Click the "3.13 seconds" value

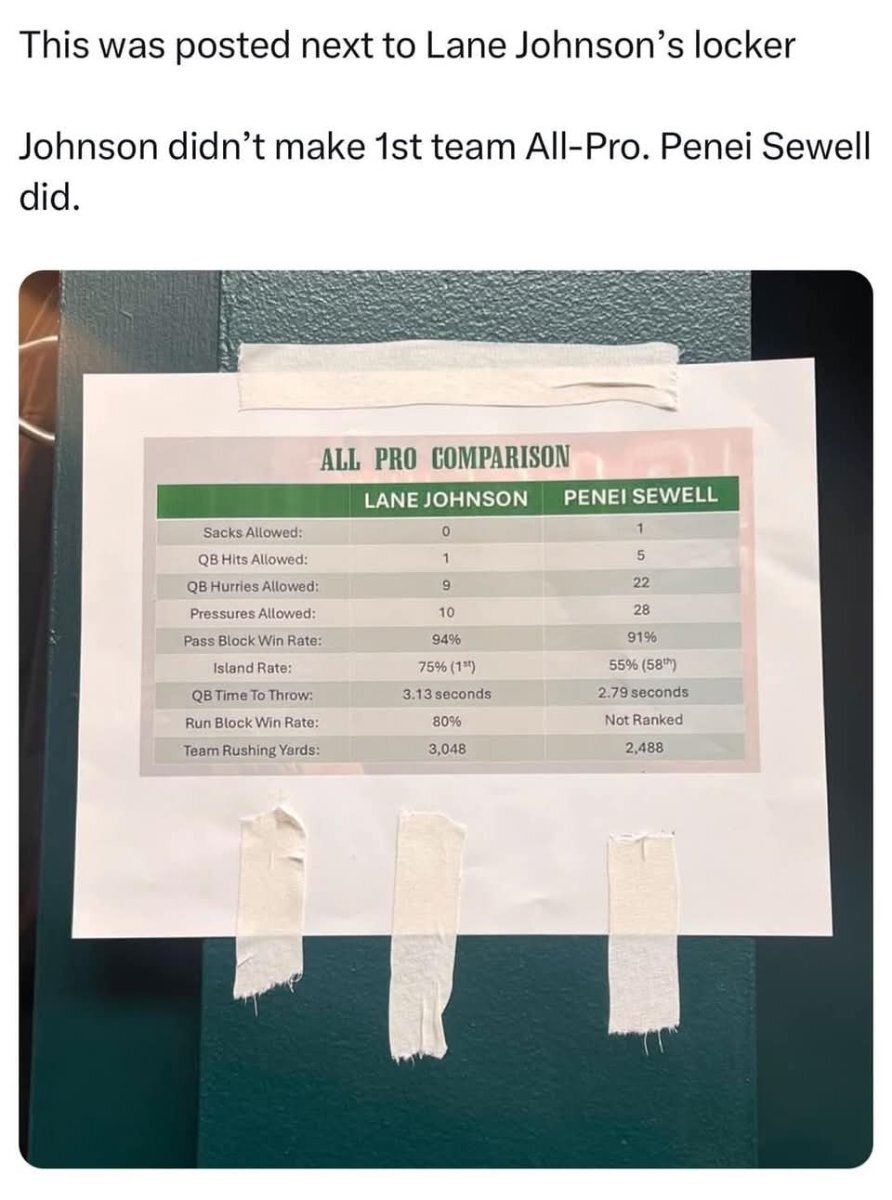tap(446, 693)
